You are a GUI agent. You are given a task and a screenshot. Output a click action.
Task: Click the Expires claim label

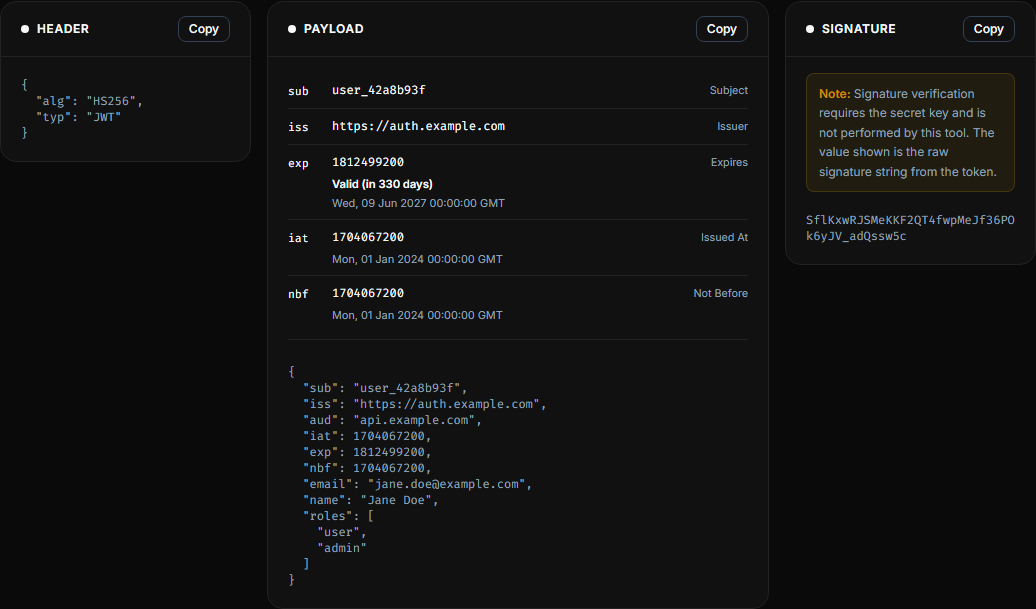click(729, 162)
